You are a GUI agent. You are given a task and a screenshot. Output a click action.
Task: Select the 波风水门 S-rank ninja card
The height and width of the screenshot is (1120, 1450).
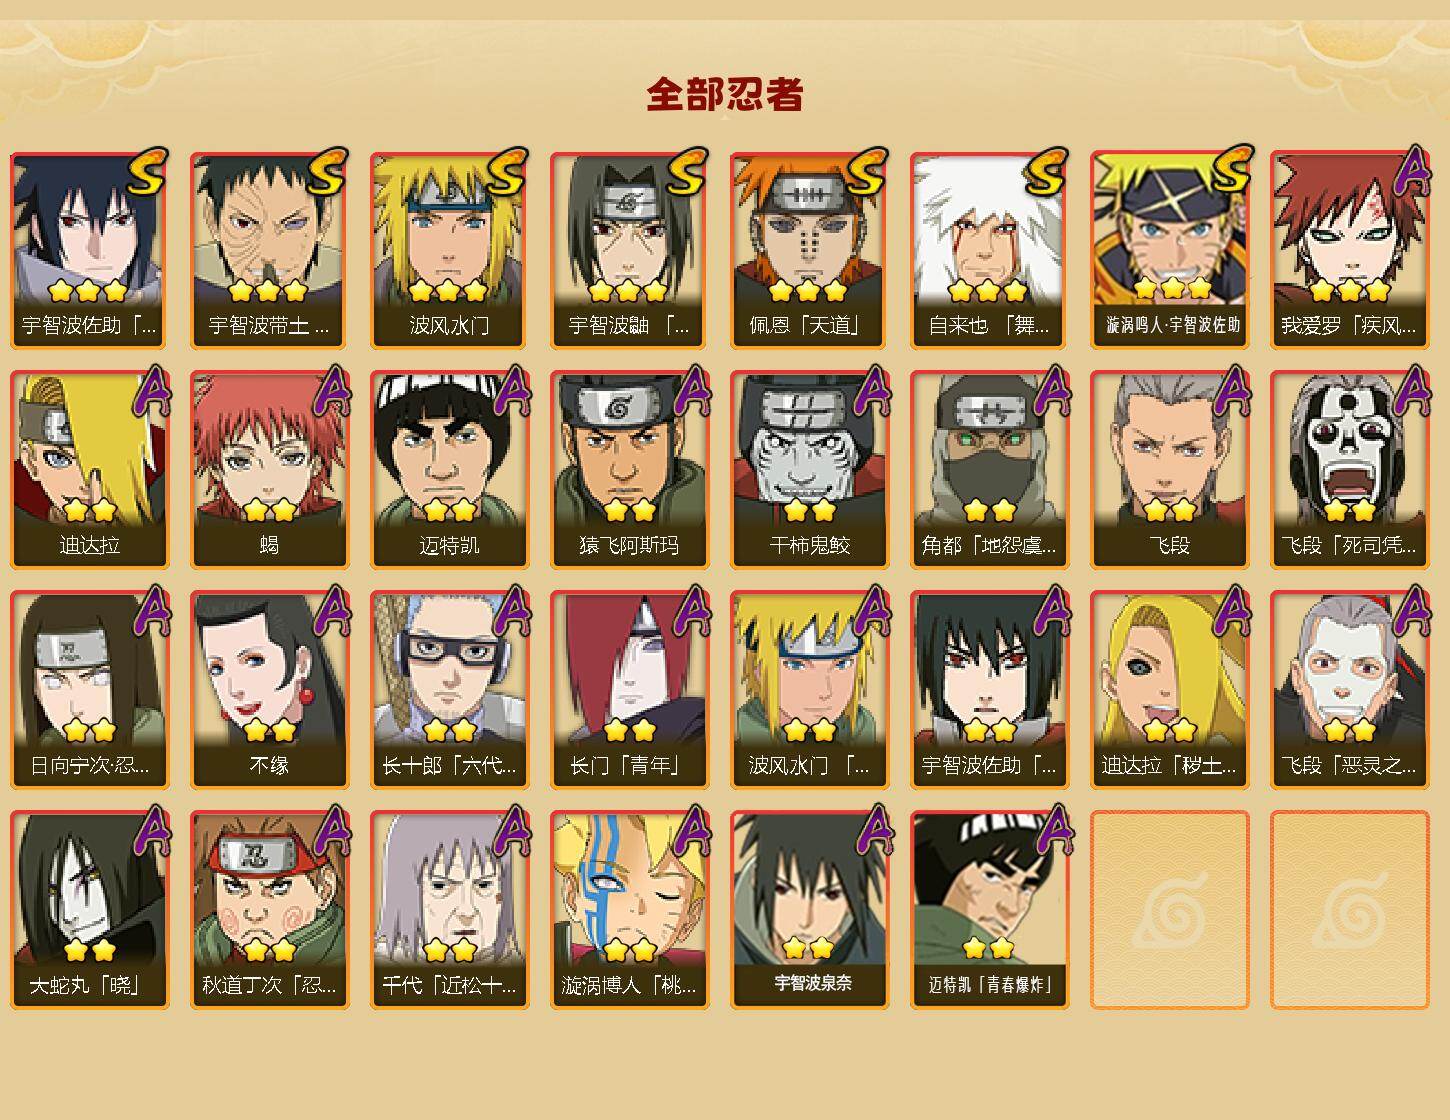coord(449,250)
